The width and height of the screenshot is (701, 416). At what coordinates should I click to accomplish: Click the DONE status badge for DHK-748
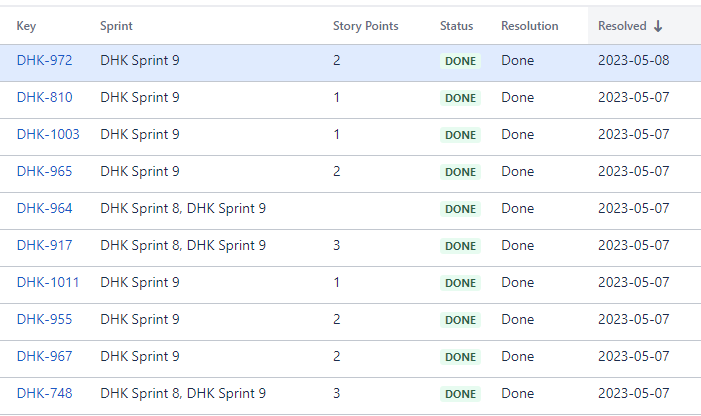click(460, 394)
